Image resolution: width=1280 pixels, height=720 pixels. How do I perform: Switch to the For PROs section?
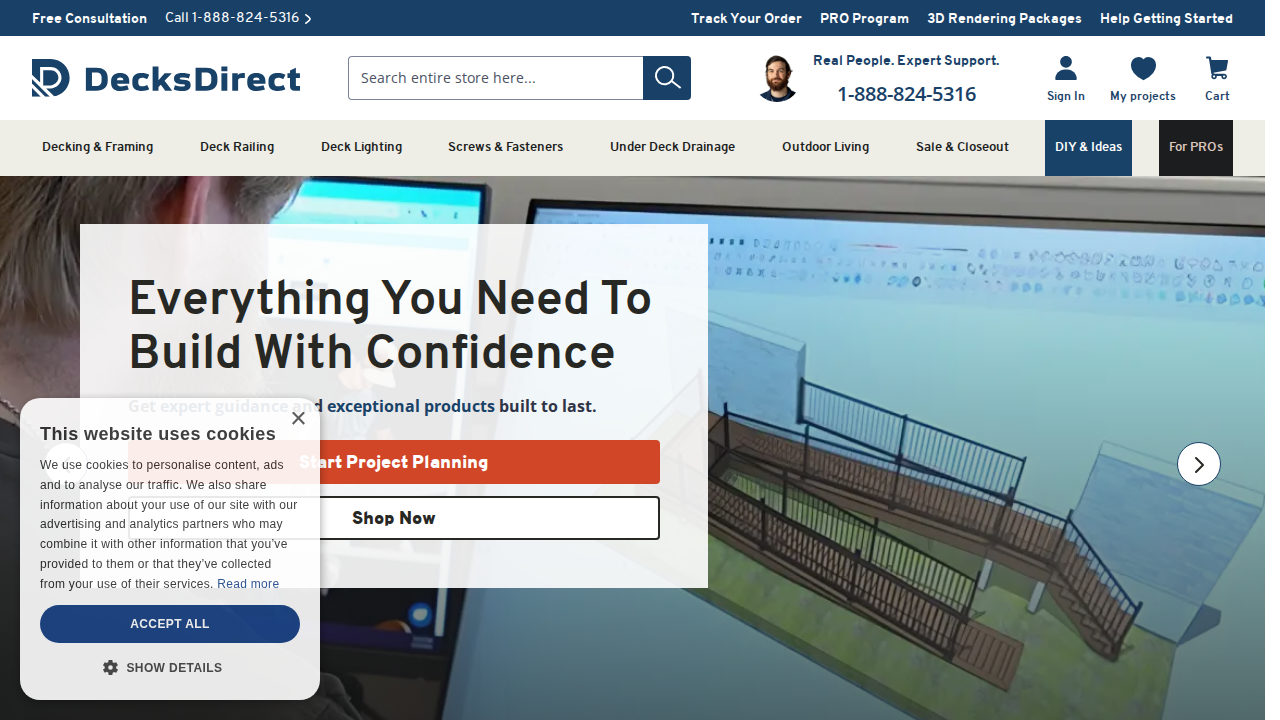[x=1195, y=147]
